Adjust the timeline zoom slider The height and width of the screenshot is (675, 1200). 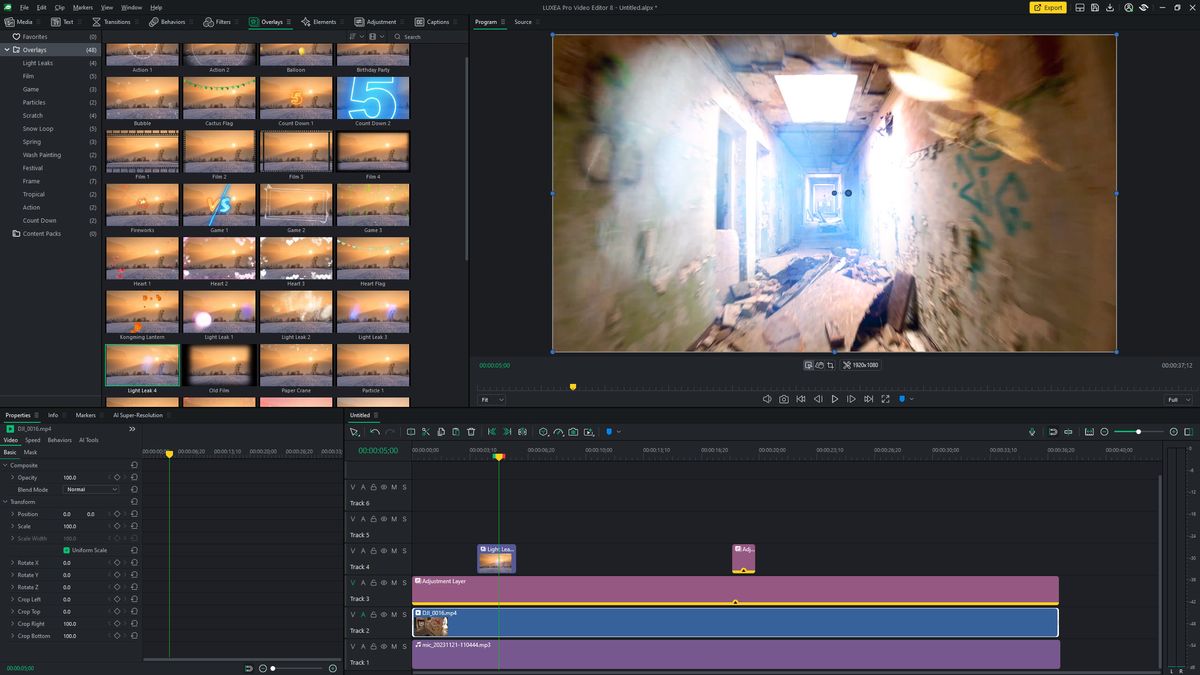click(x=1138, y=431)
